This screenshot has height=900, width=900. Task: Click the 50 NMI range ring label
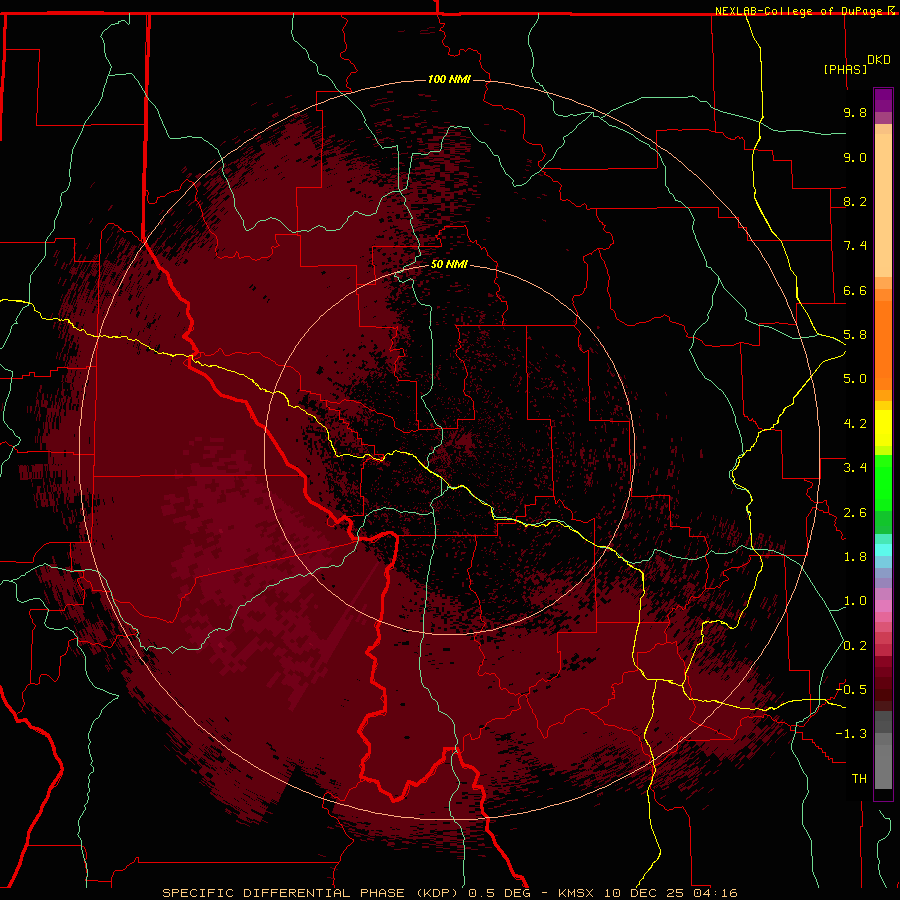[x=449, y=264]
